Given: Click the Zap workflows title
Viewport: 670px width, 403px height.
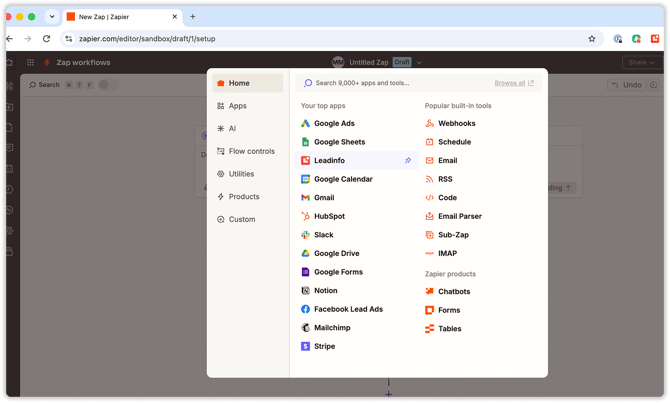Looking at the screenshot, I should point(83,62).
